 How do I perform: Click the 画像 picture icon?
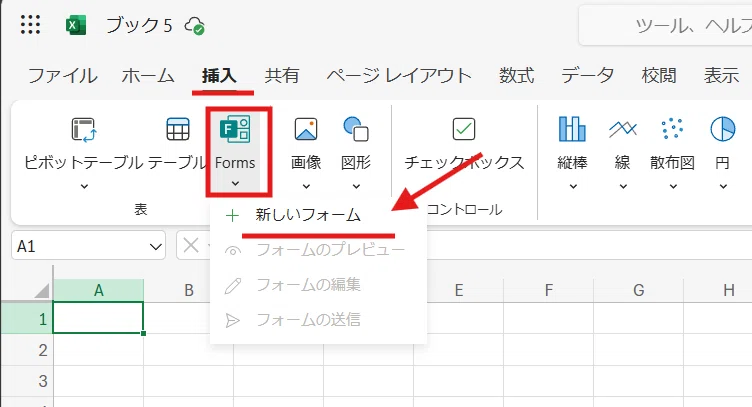click(306, 129)
